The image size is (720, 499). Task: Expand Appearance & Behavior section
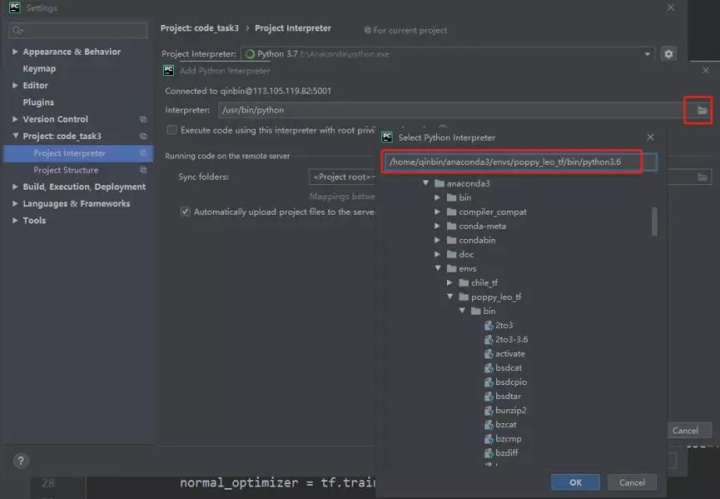tap(15, 51)
